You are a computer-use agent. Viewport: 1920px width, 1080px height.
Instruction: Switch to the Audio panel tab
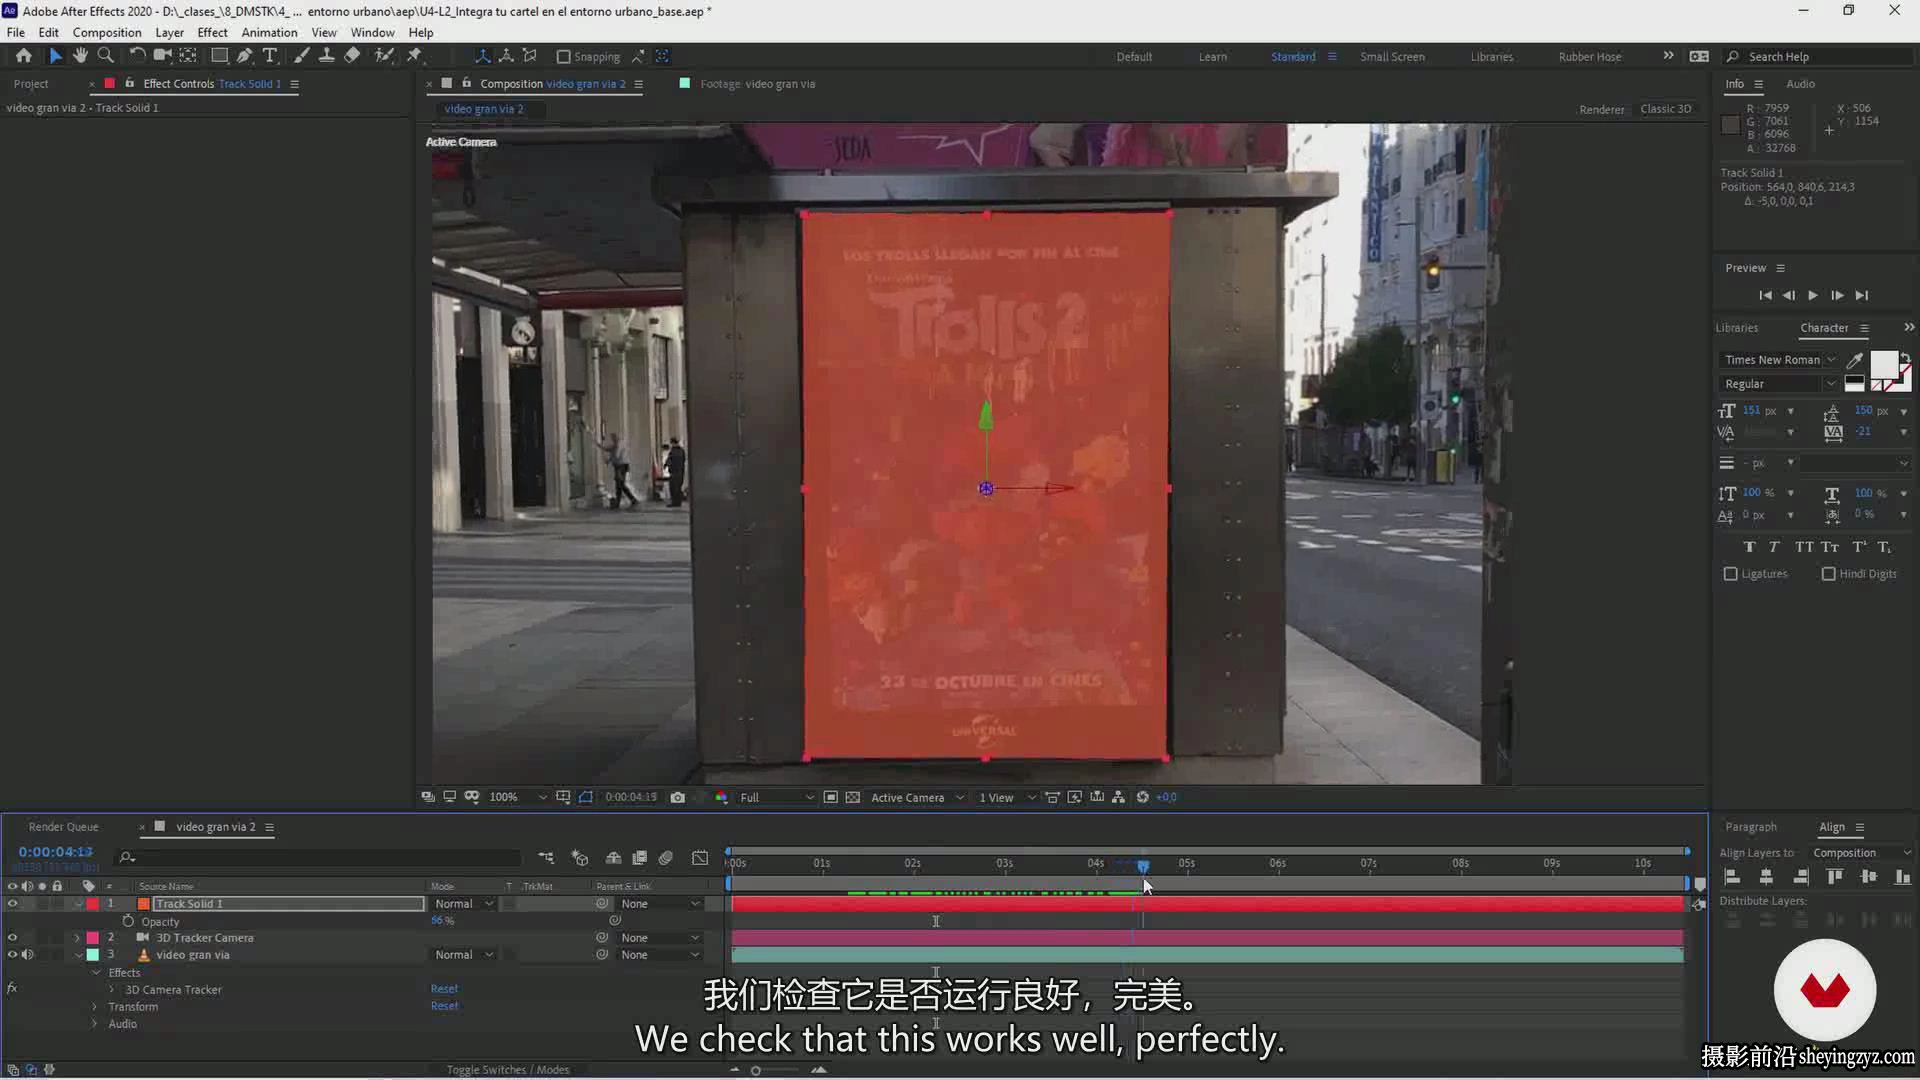(1800, 84)
